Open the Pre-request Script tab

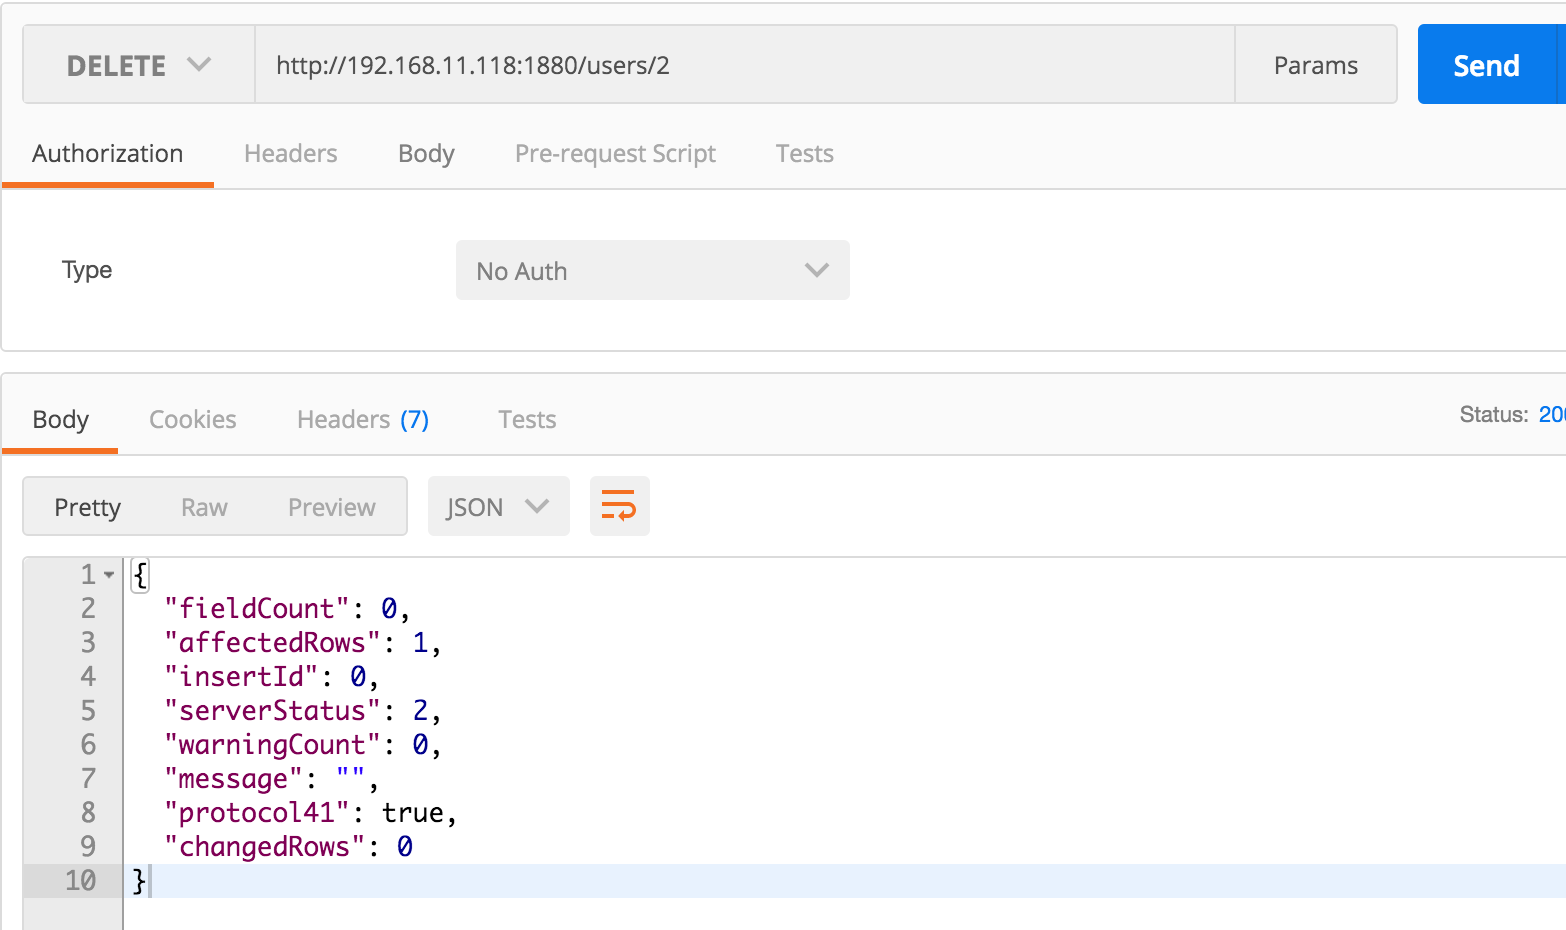click(x=615, y=153)
